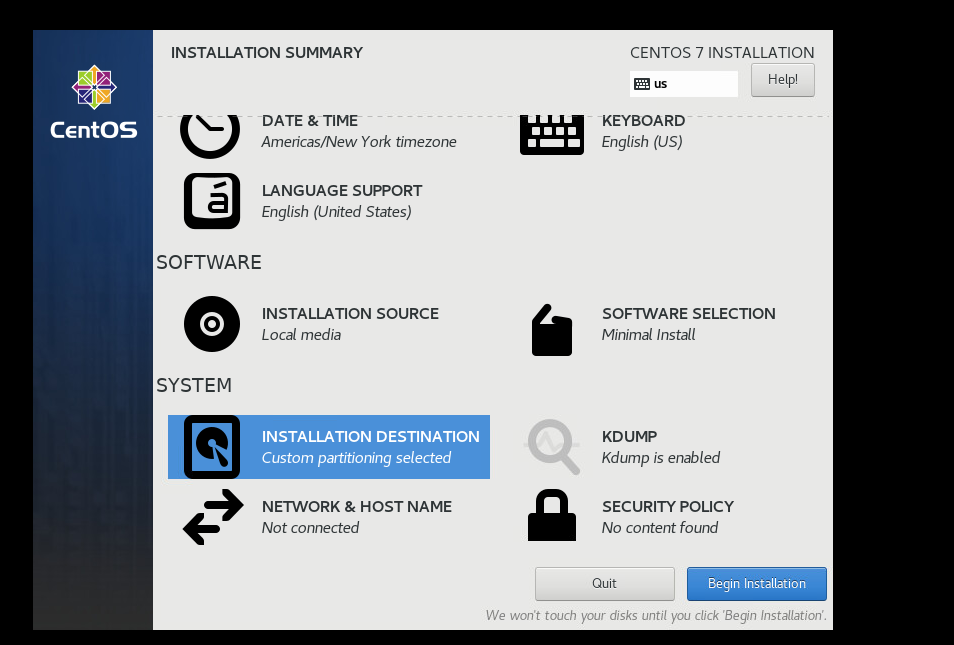
Task: Click the Americas/New York timezone text
Action: point(359,142)
